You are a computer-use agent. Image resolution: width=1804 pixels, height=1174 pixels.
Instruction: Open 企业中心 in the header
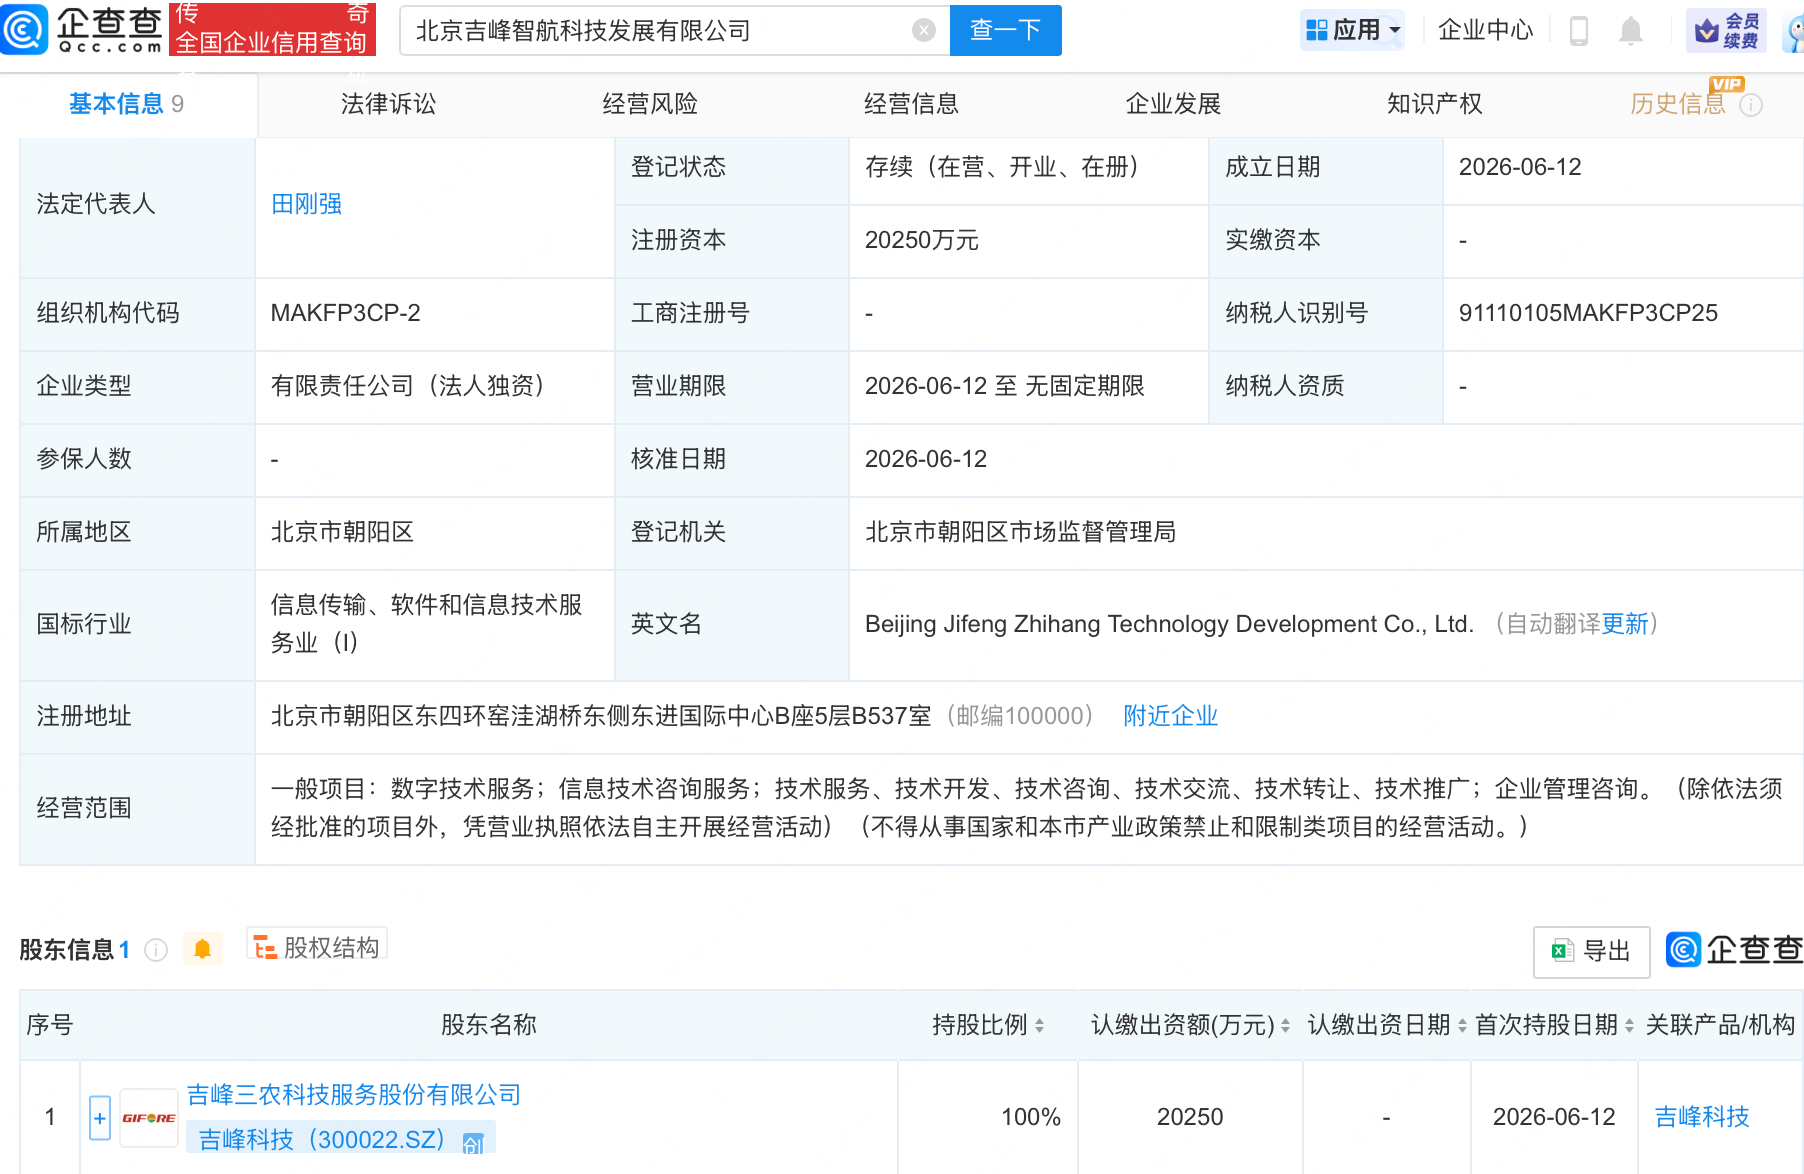(x=1485, y=30)
